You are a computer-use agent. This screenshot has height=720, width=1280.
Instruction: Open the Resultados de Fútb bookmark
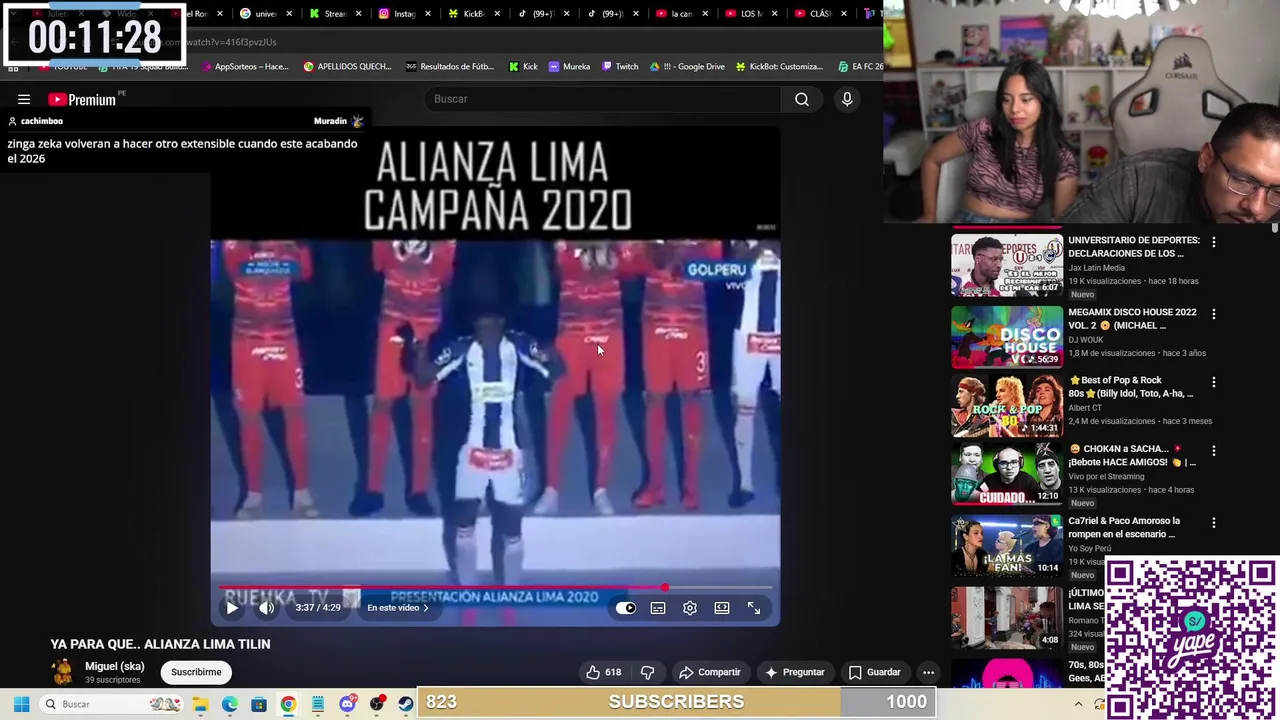(x=450, y=67)
